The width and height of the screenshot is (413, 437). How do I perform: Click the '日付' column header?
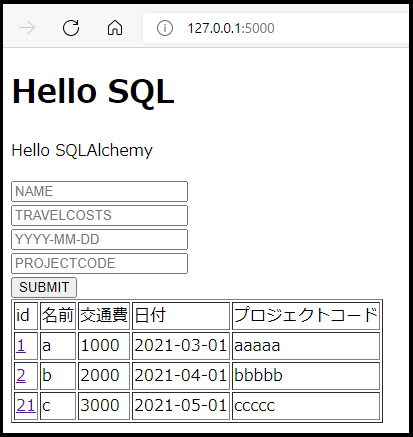(x=181, y=316)
